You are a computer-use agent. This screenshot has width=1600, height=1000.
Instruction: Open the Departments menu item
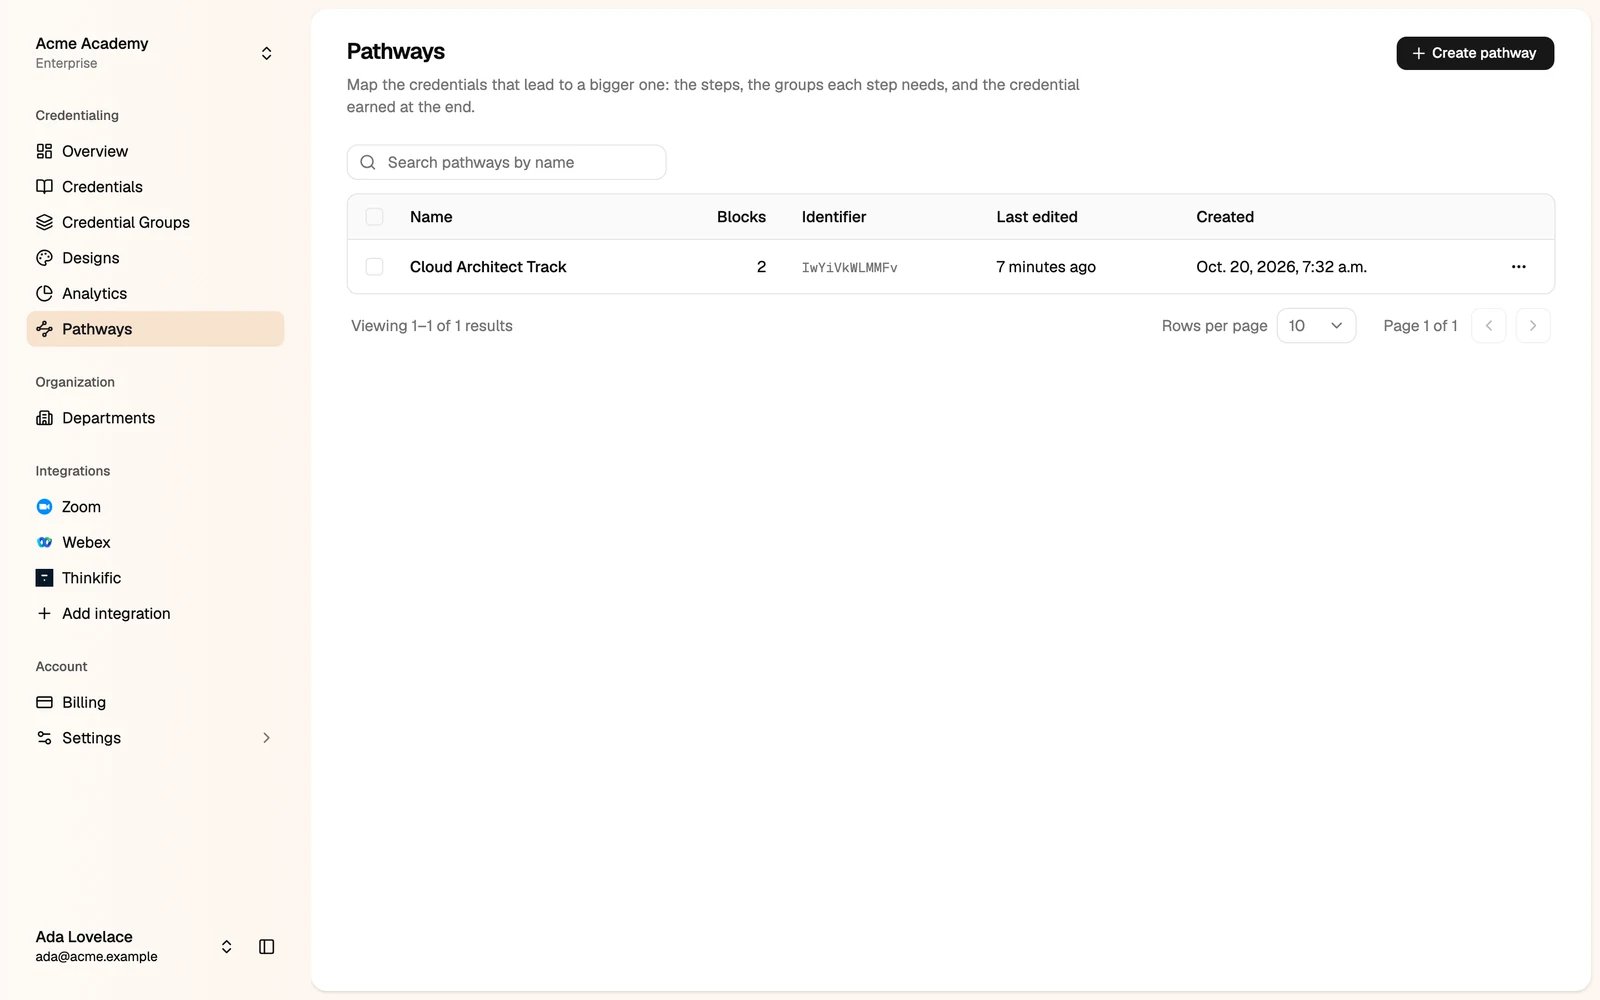pos(155,418)
